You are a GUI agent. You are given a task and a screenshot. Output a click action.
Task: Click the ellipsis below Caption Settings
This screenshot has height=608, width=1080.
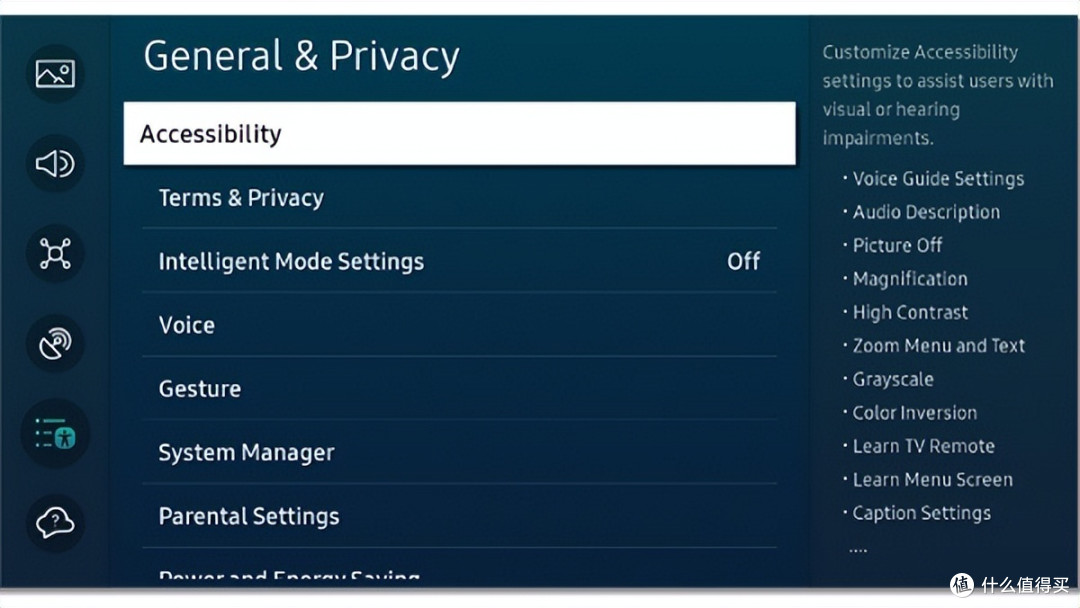pos(858,549)
